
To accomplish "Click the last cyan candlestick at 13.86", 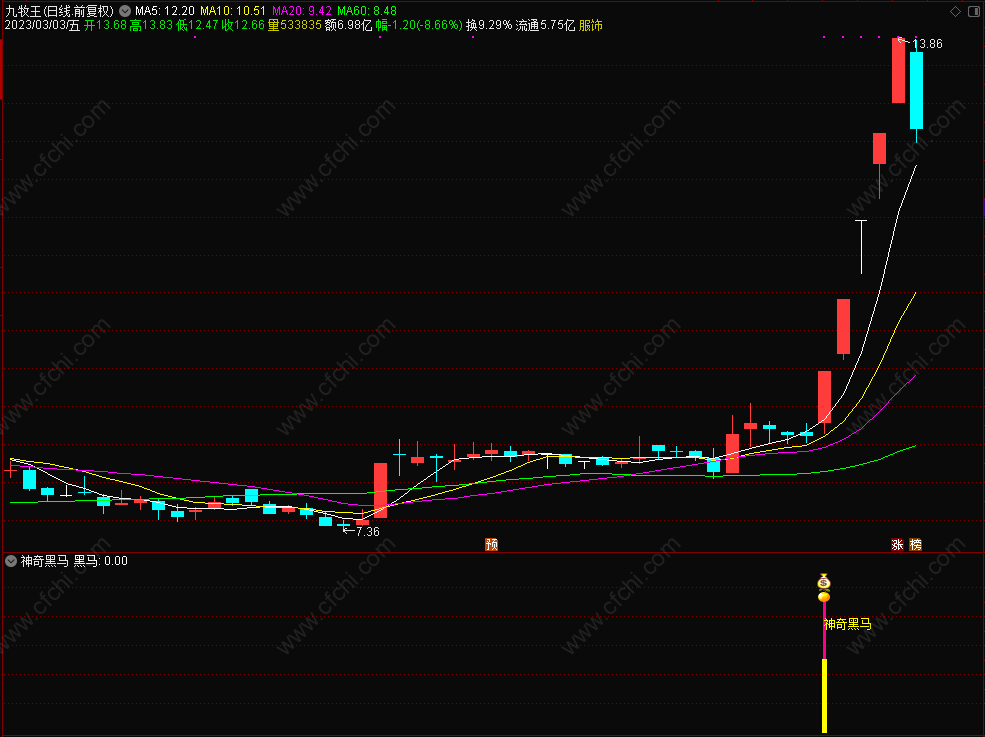I will coord(917,90).
